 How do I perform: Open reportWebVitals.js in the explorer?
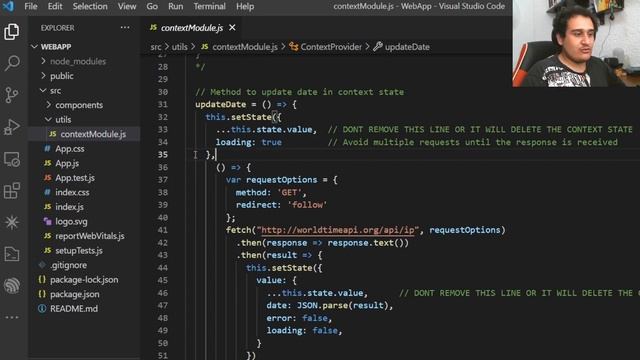point(90,236)
